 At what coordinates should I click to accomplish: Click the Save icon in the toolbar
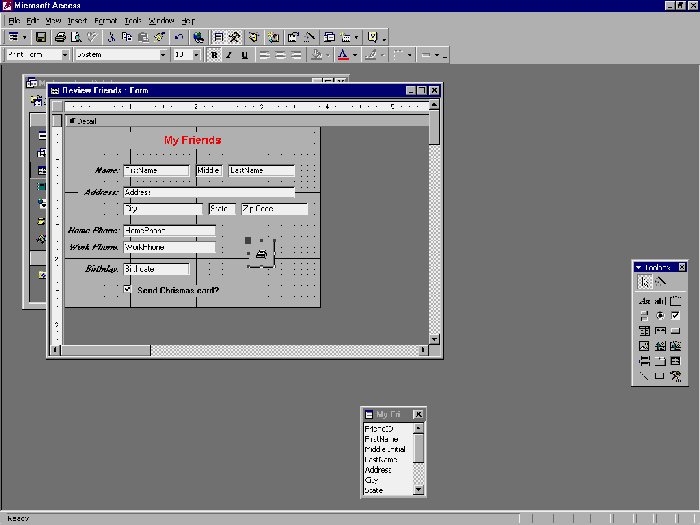[x=41, y=37]
